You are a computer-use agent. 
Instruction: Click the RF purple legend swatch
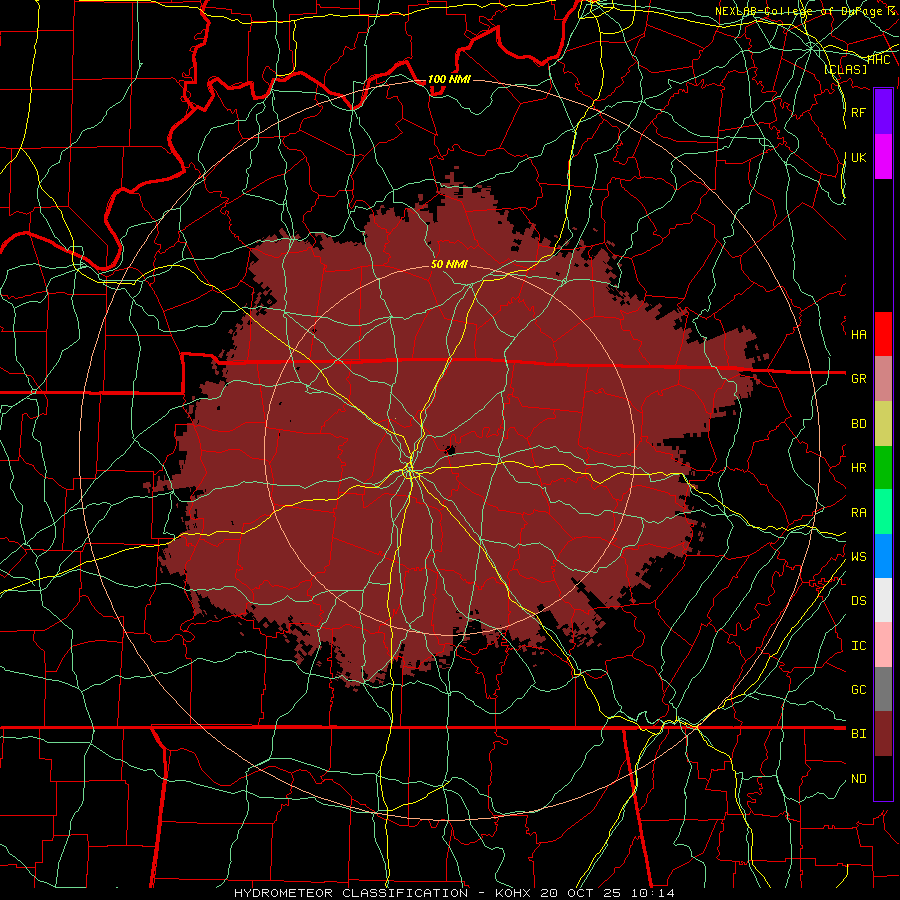click(883, 112)
